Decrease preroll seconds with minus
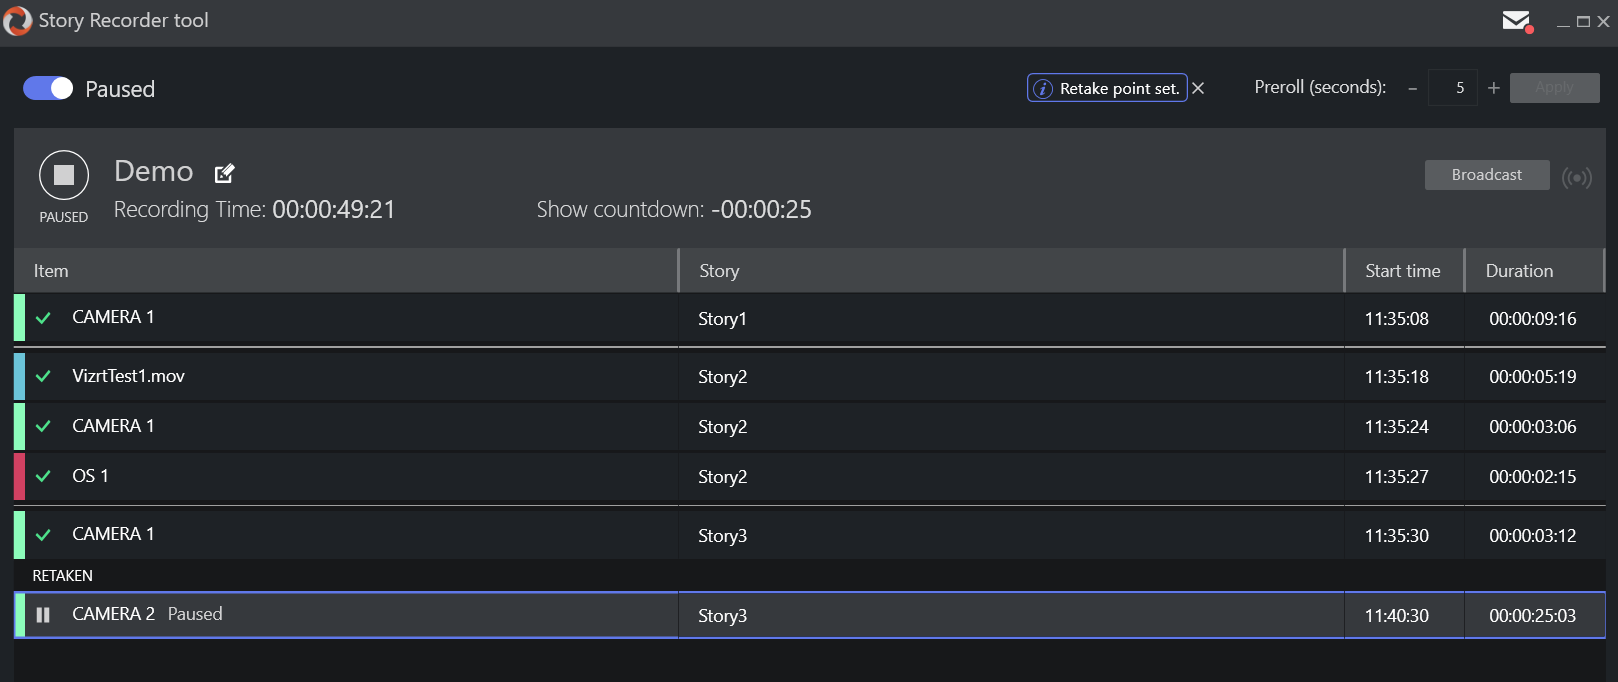The width and height of the screenshot is (1618, 682). coord(1412,89)
